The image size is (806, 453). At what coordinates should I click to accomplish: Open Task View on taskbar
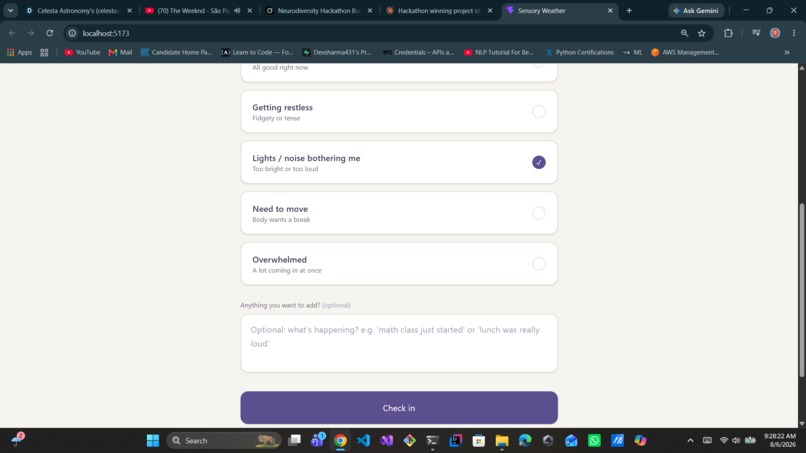click(295, 441)
